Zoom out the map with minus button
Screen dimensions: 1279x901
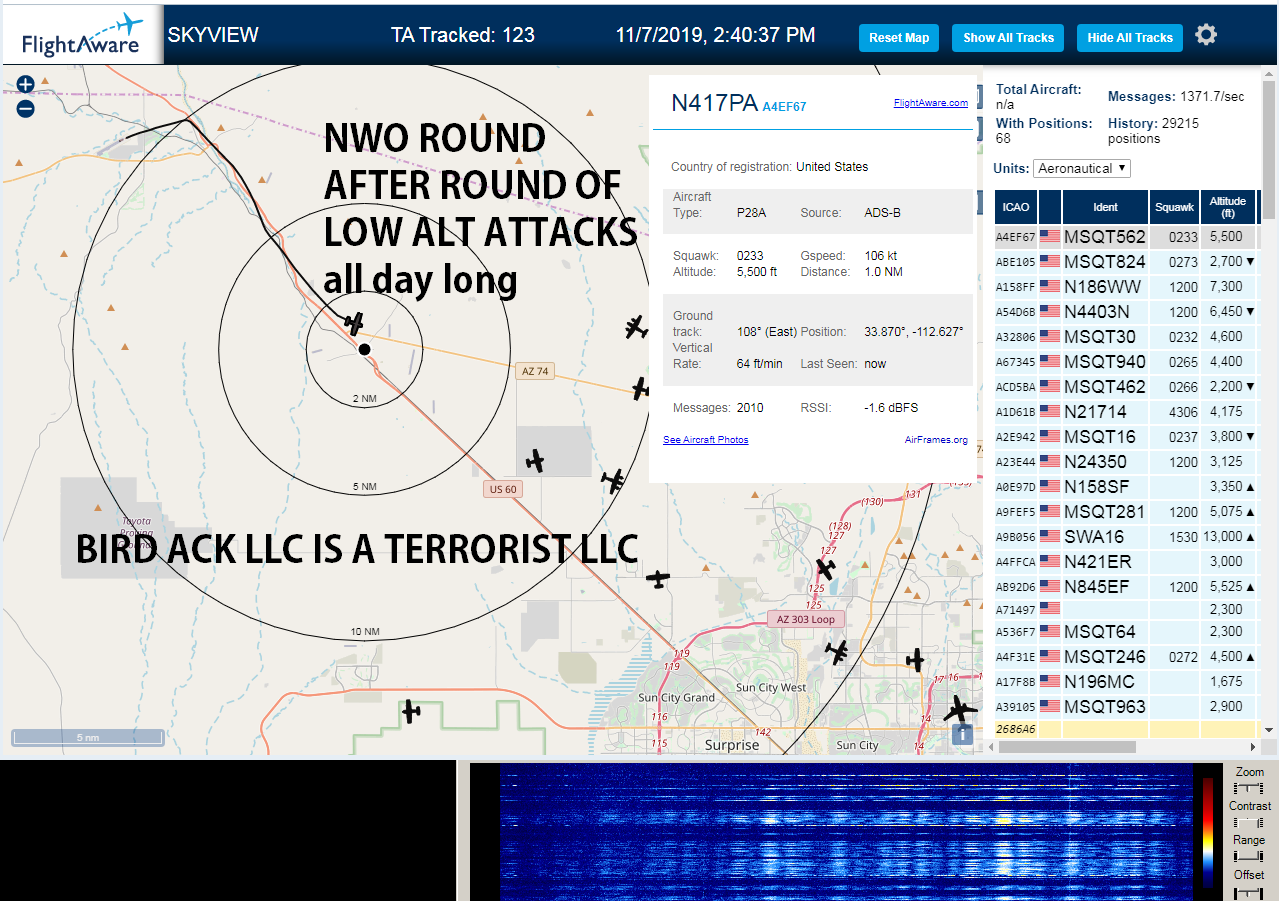pos(26,109)
